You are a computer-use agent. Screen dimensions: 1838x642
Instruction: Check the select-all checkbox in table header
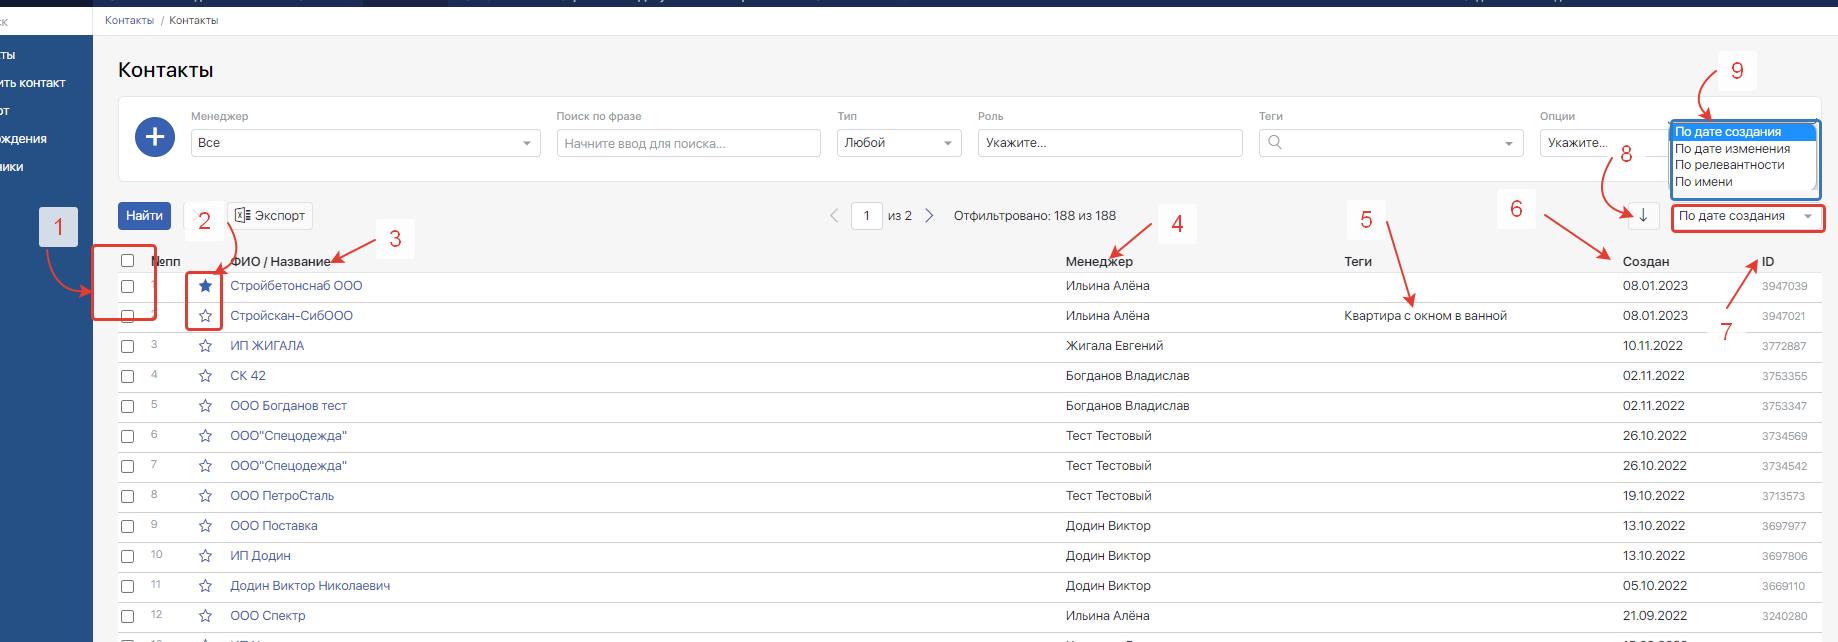(x=127, y=261)
